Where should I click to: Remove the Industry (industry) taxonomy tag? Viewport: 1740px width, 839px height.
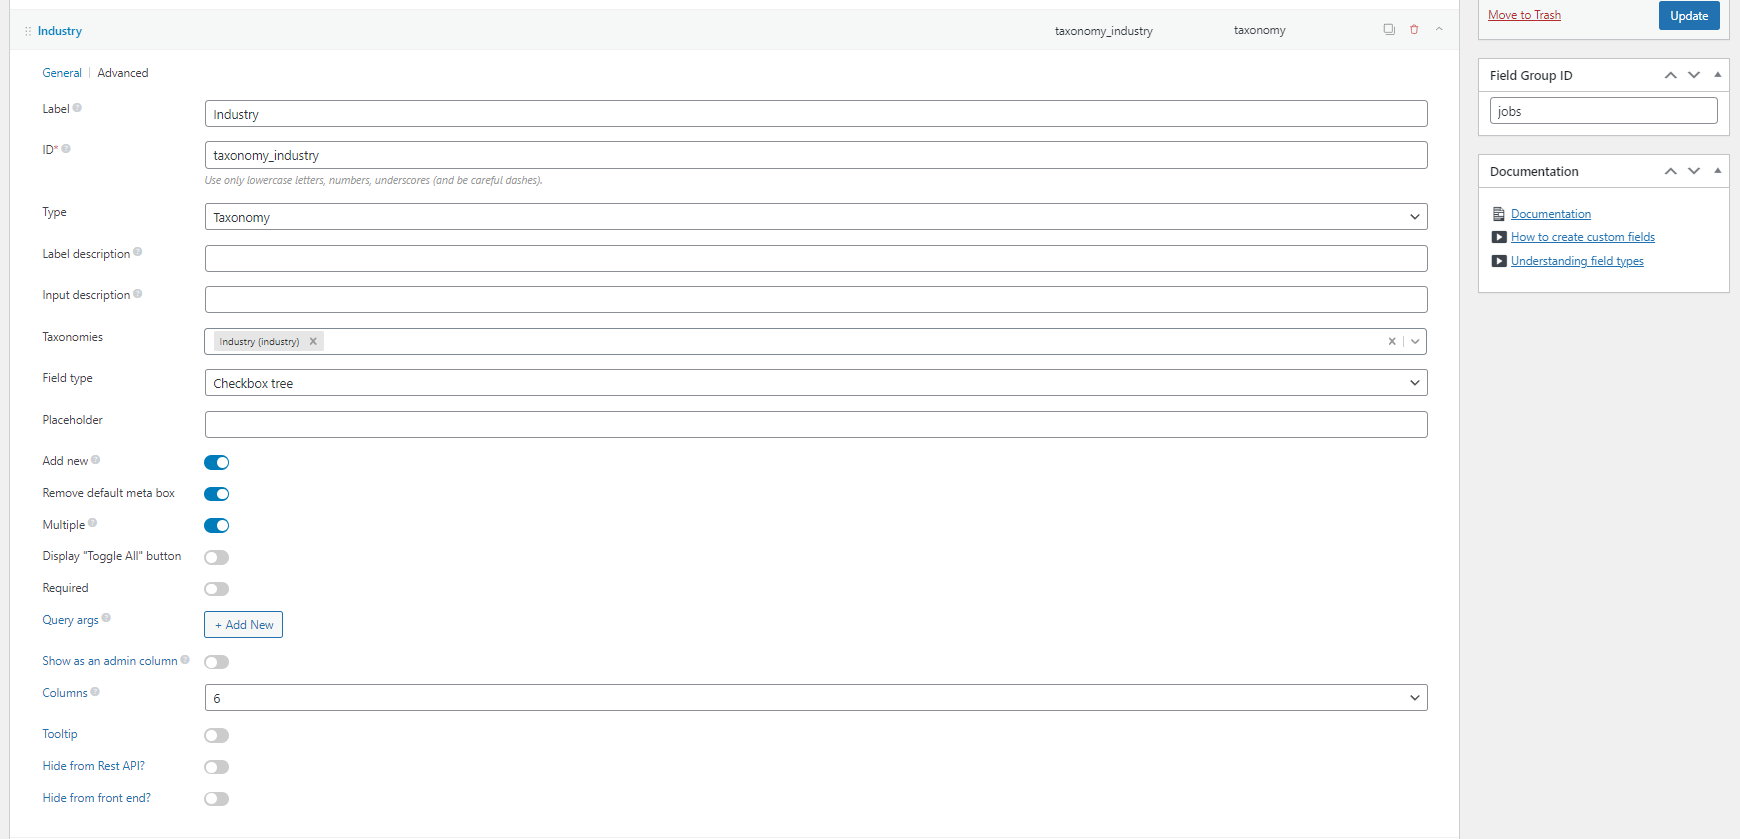click(313, 341)
